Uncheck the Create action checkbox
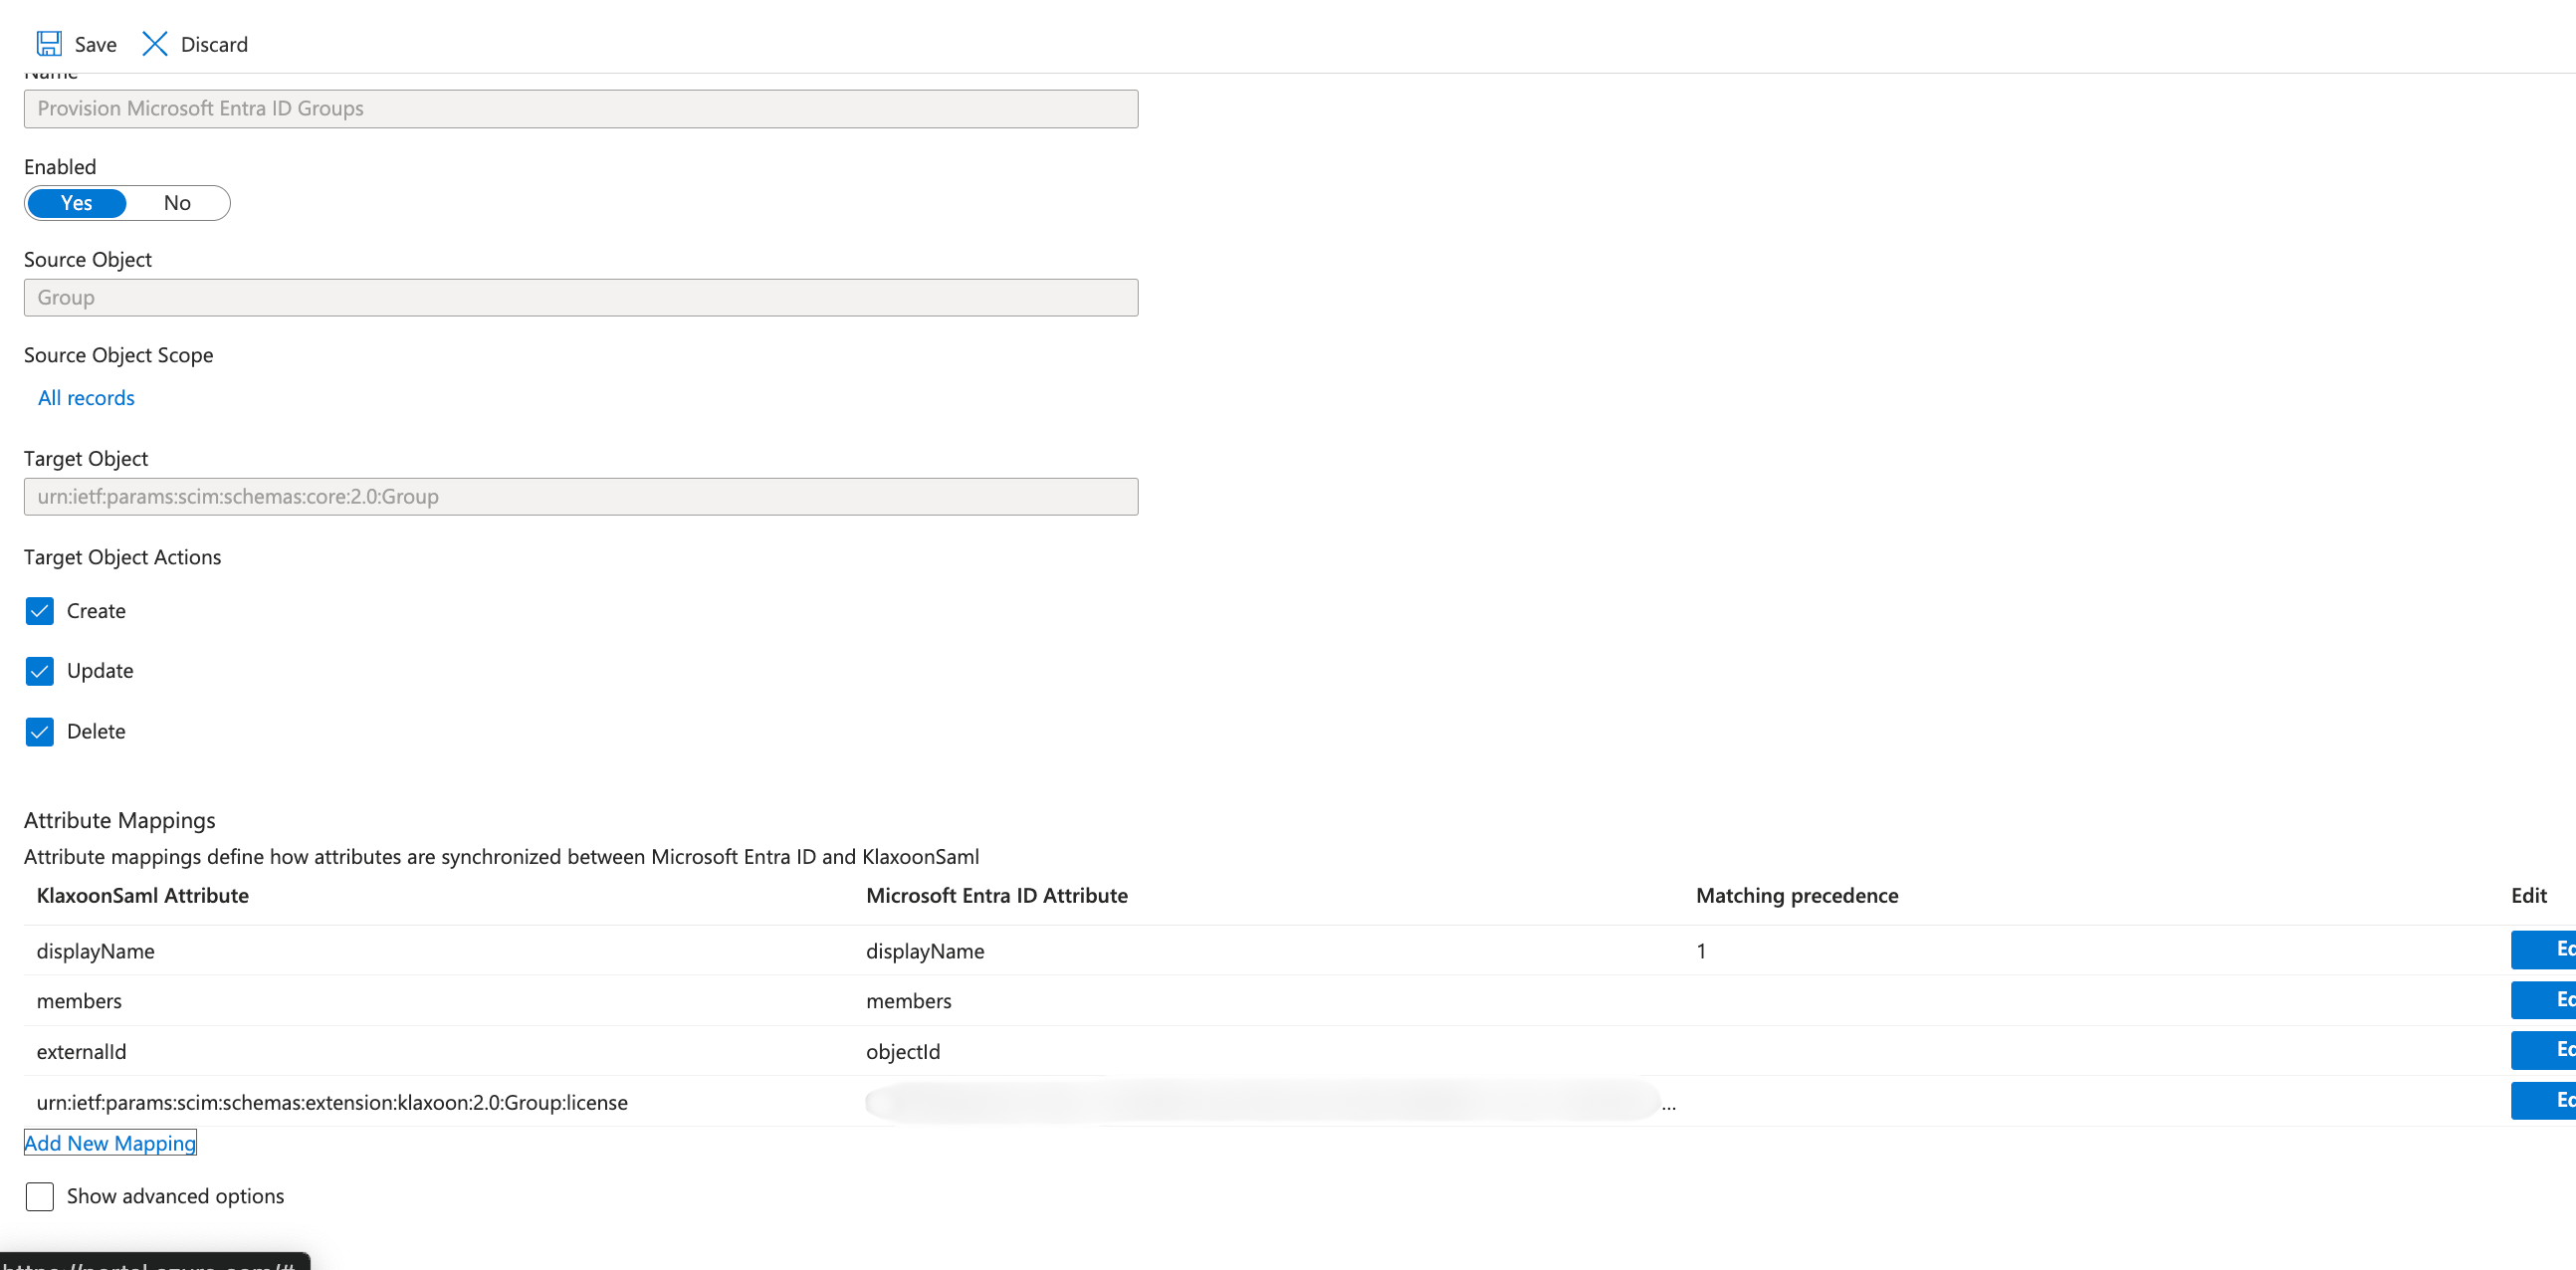Screen dimensions: 2576x1270 point(40,611)
